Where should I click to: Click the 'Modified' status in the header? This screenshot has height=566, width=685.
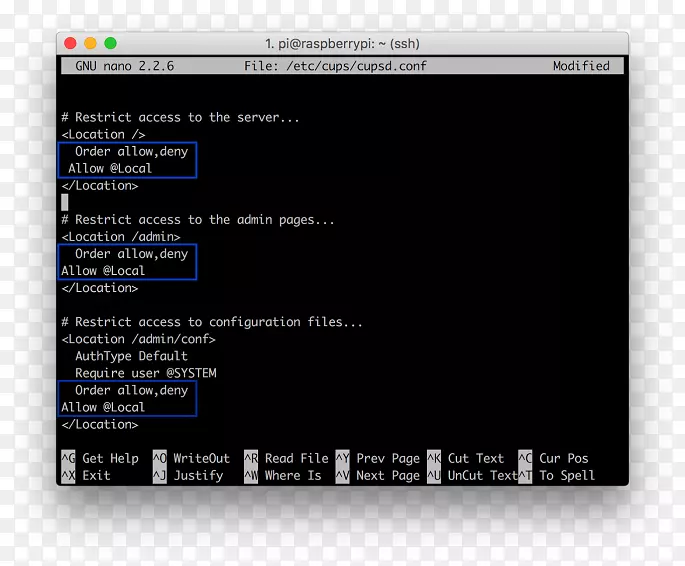point(581,66)
